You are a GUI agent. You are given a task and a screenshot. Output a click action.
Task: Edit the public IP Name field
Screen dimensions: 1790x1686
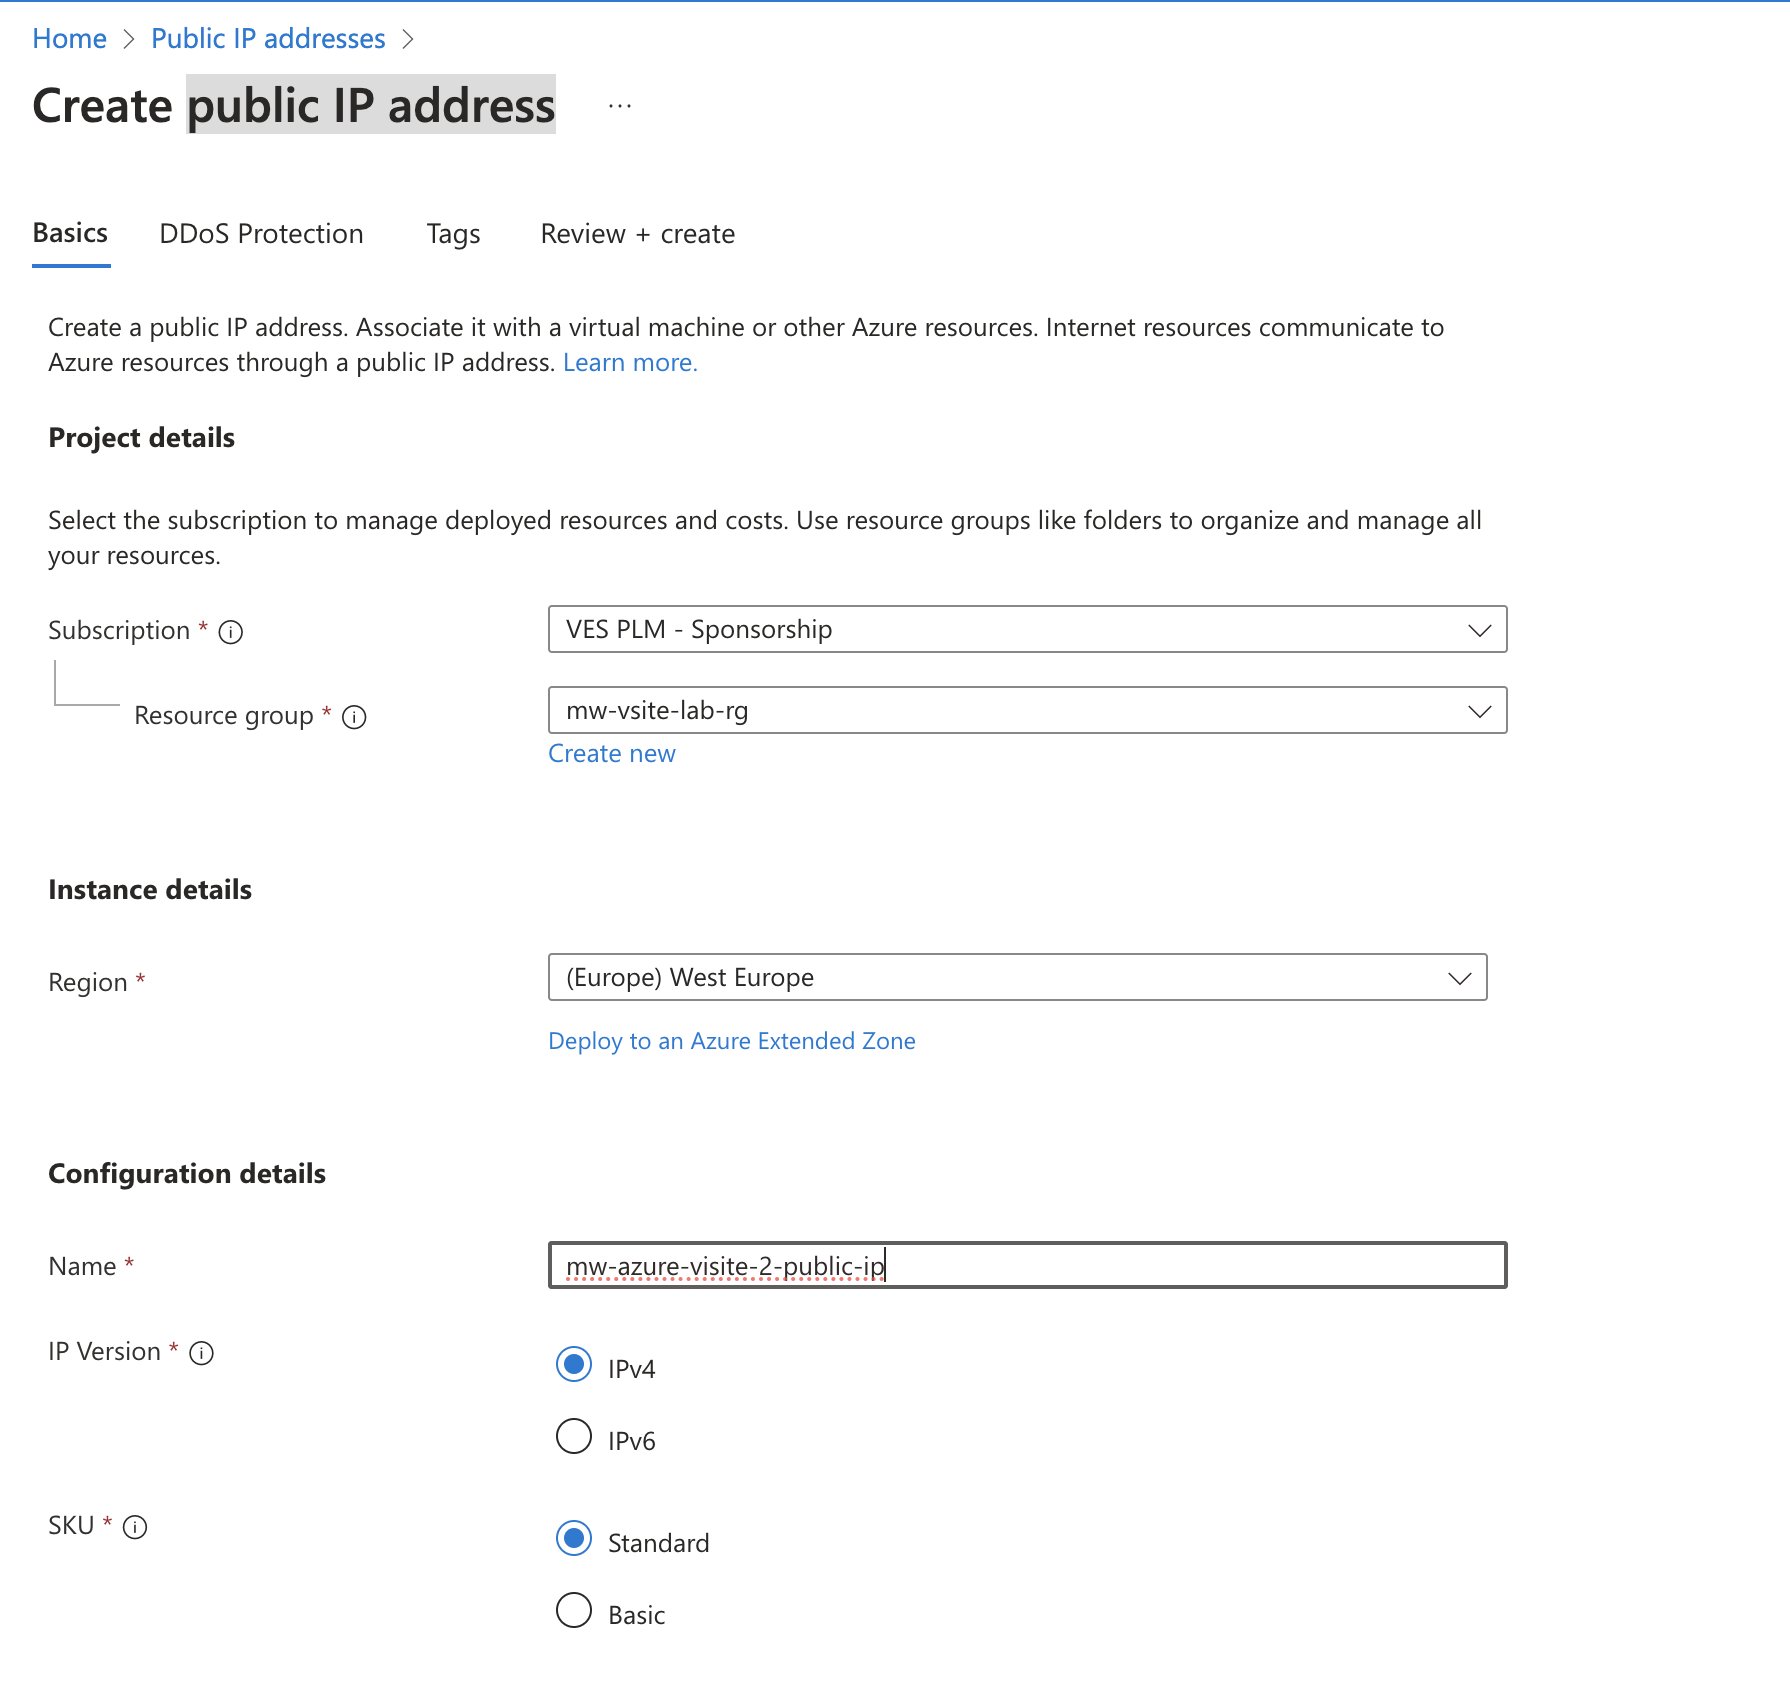(x=1026, y=1265)
